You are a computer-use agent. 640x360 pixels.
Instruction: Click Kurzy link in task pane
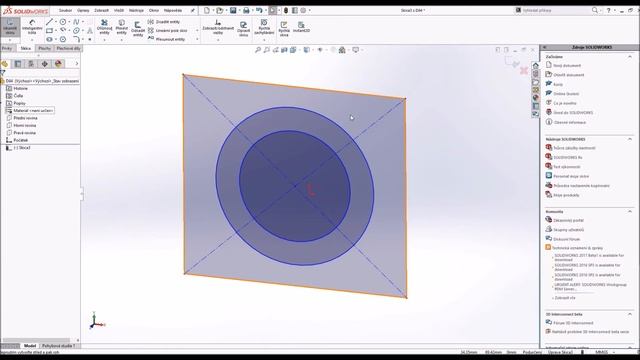pyautogui.click(x=558, y=84)
